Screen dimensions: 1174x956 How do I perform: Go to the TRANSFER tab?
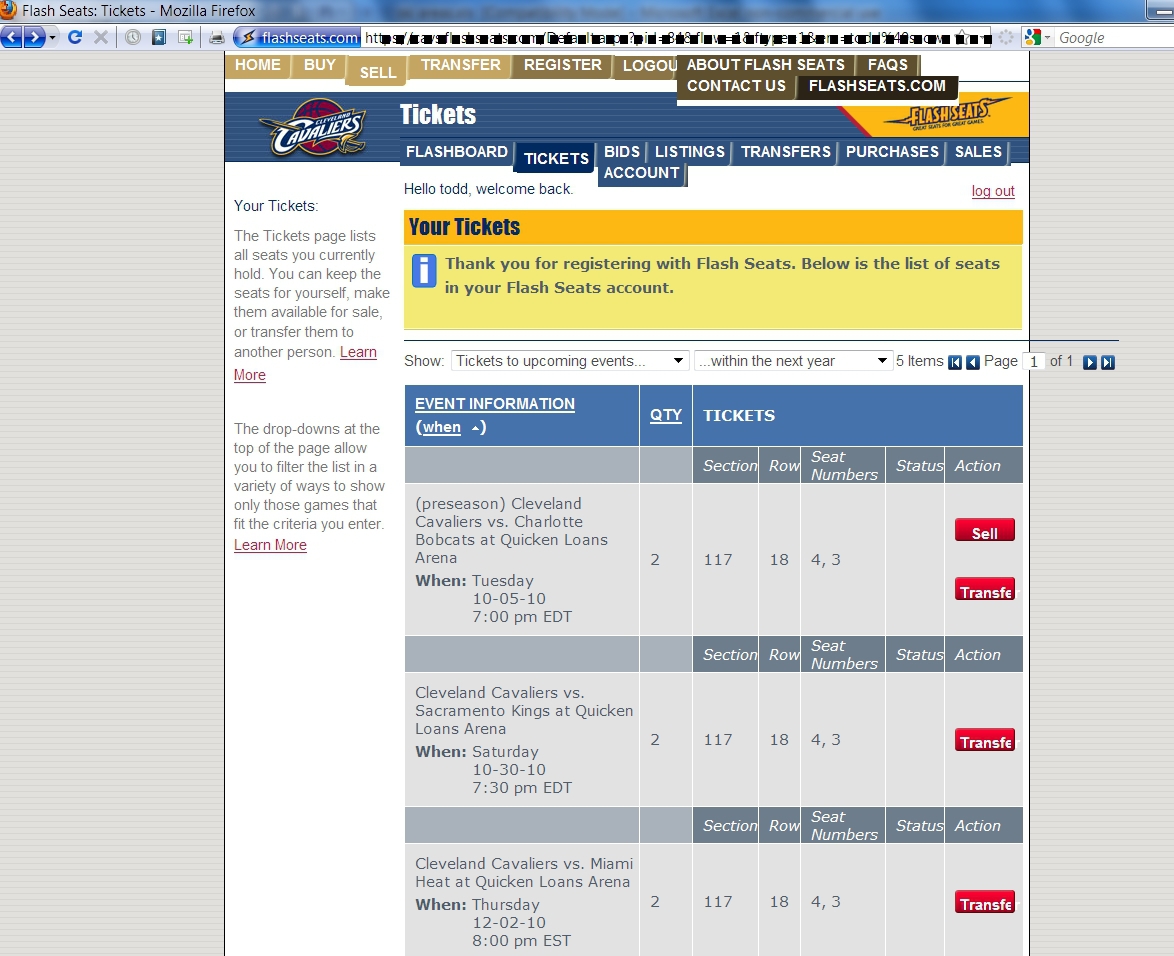click(460, 65)
